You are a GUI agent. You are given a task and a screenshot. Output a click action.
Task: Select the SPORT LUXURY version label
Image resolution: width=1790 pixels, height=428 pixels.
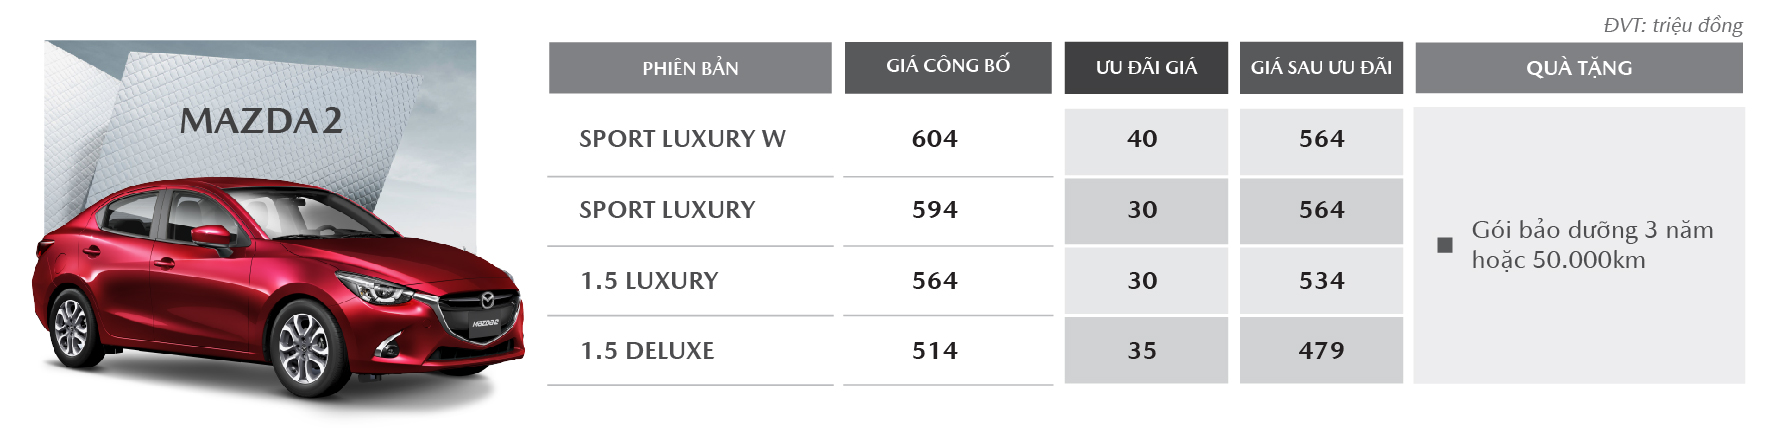point(667,210)
